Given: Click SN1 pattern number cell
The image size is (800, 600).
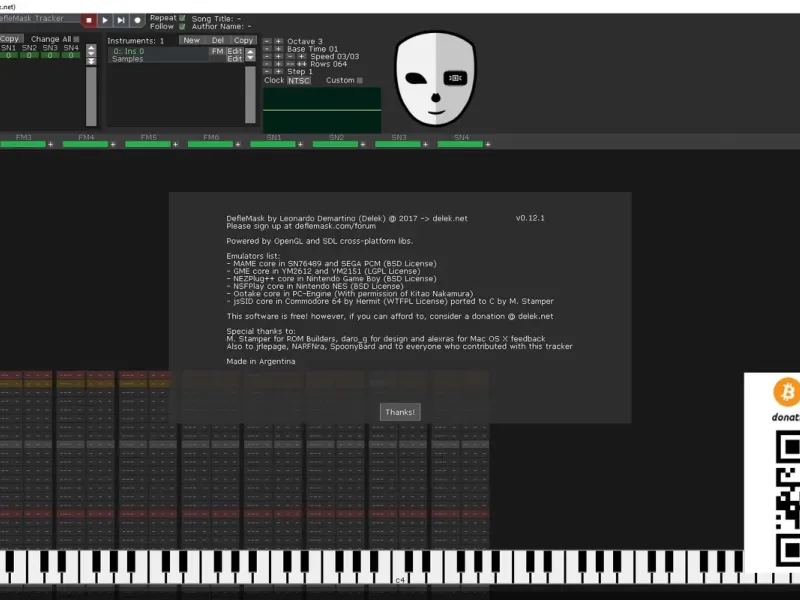Looking at the screenshot, I should pos(9,56).
